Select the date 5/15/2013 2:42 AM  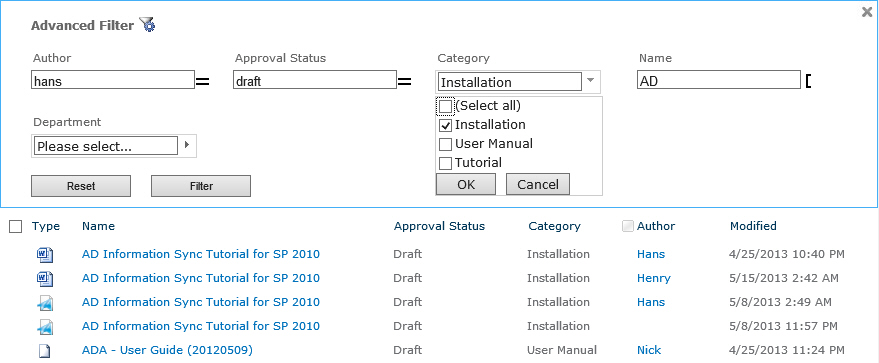click(784, 278)
